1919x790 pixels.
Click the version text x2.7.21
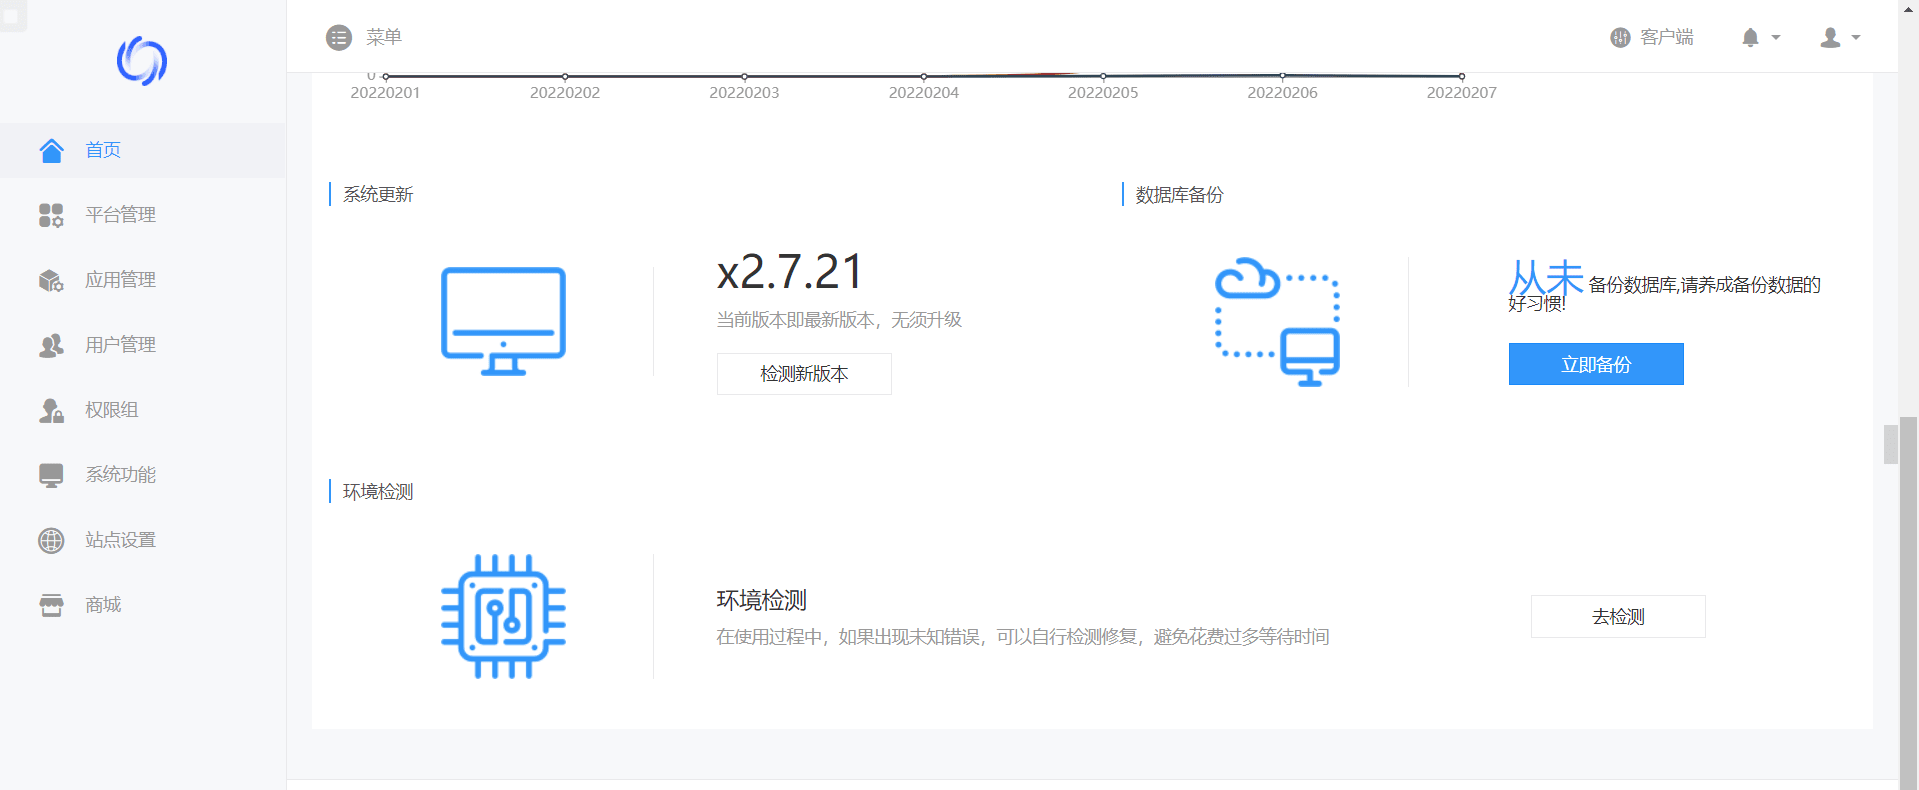(790, 272)
